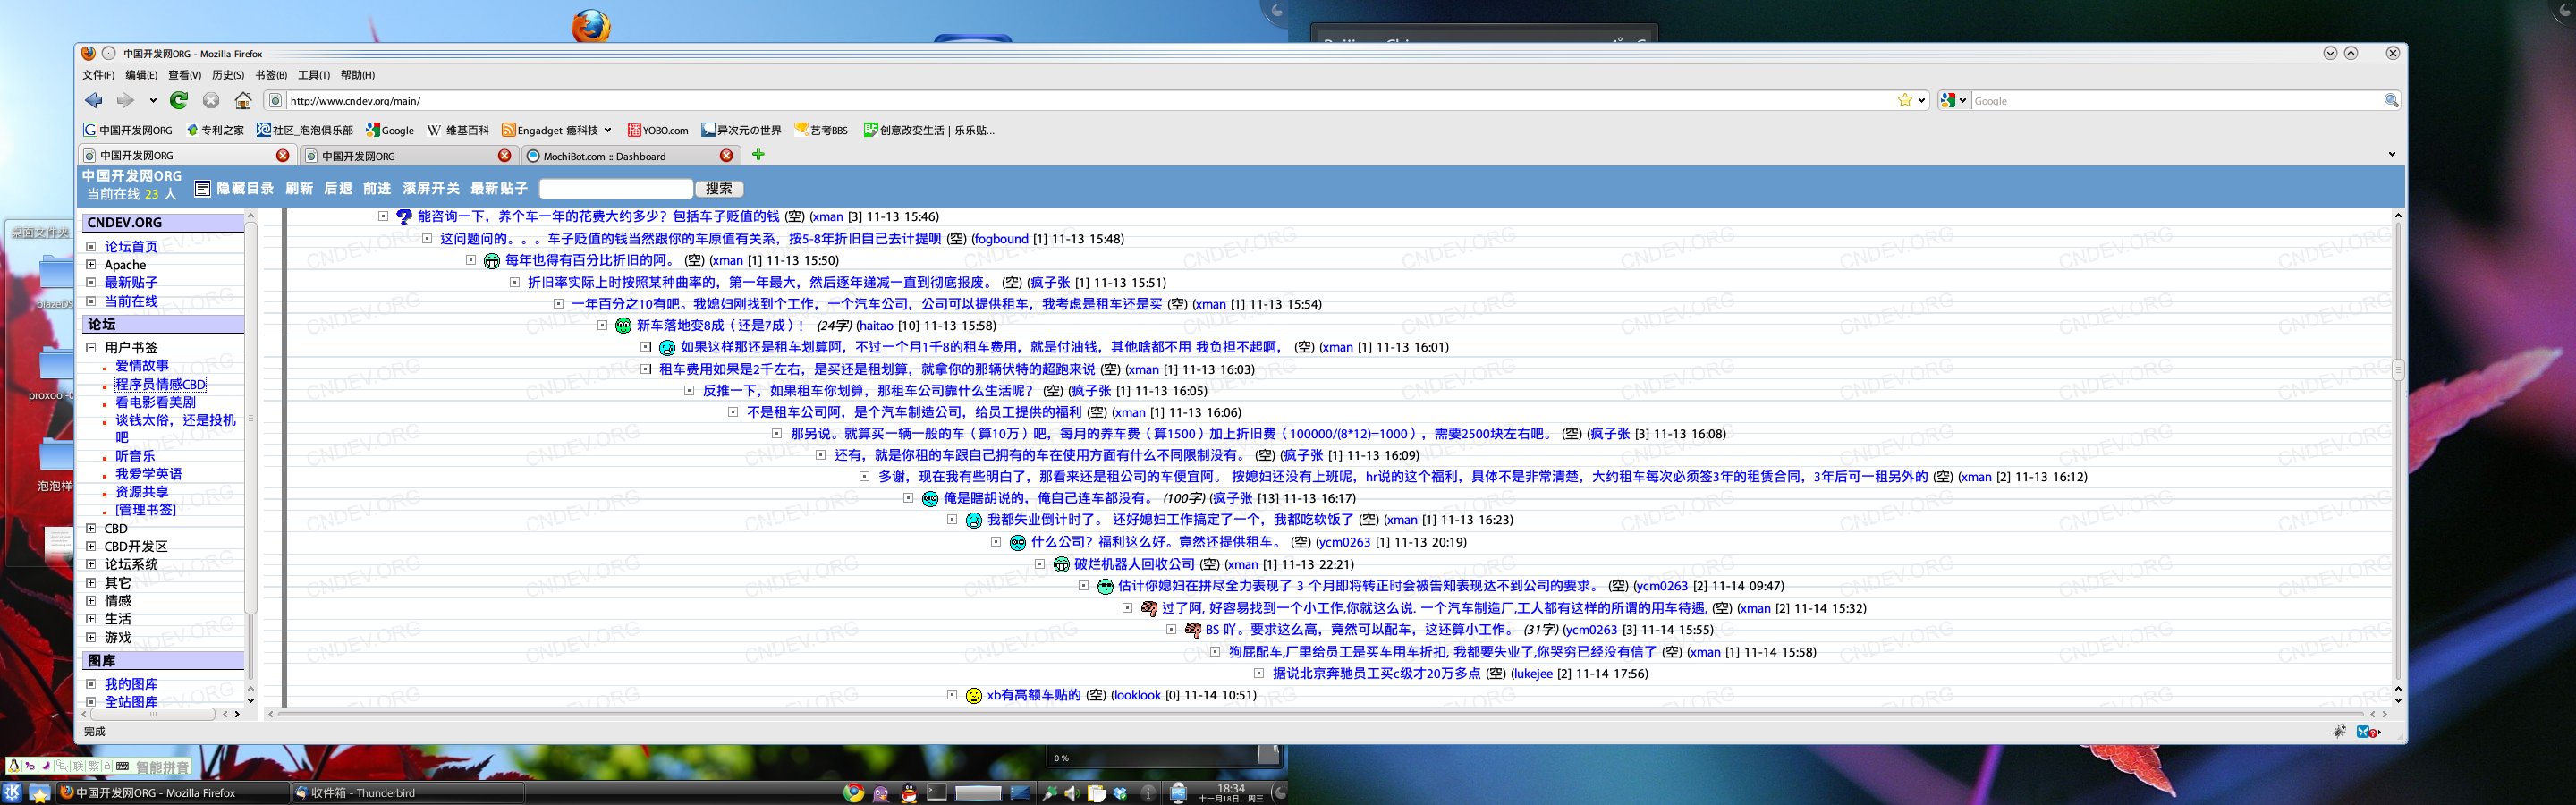This screenshot has height=805, width=2576.
Task: Click the 隐藏目录 list icon
Action: (202, 188)
